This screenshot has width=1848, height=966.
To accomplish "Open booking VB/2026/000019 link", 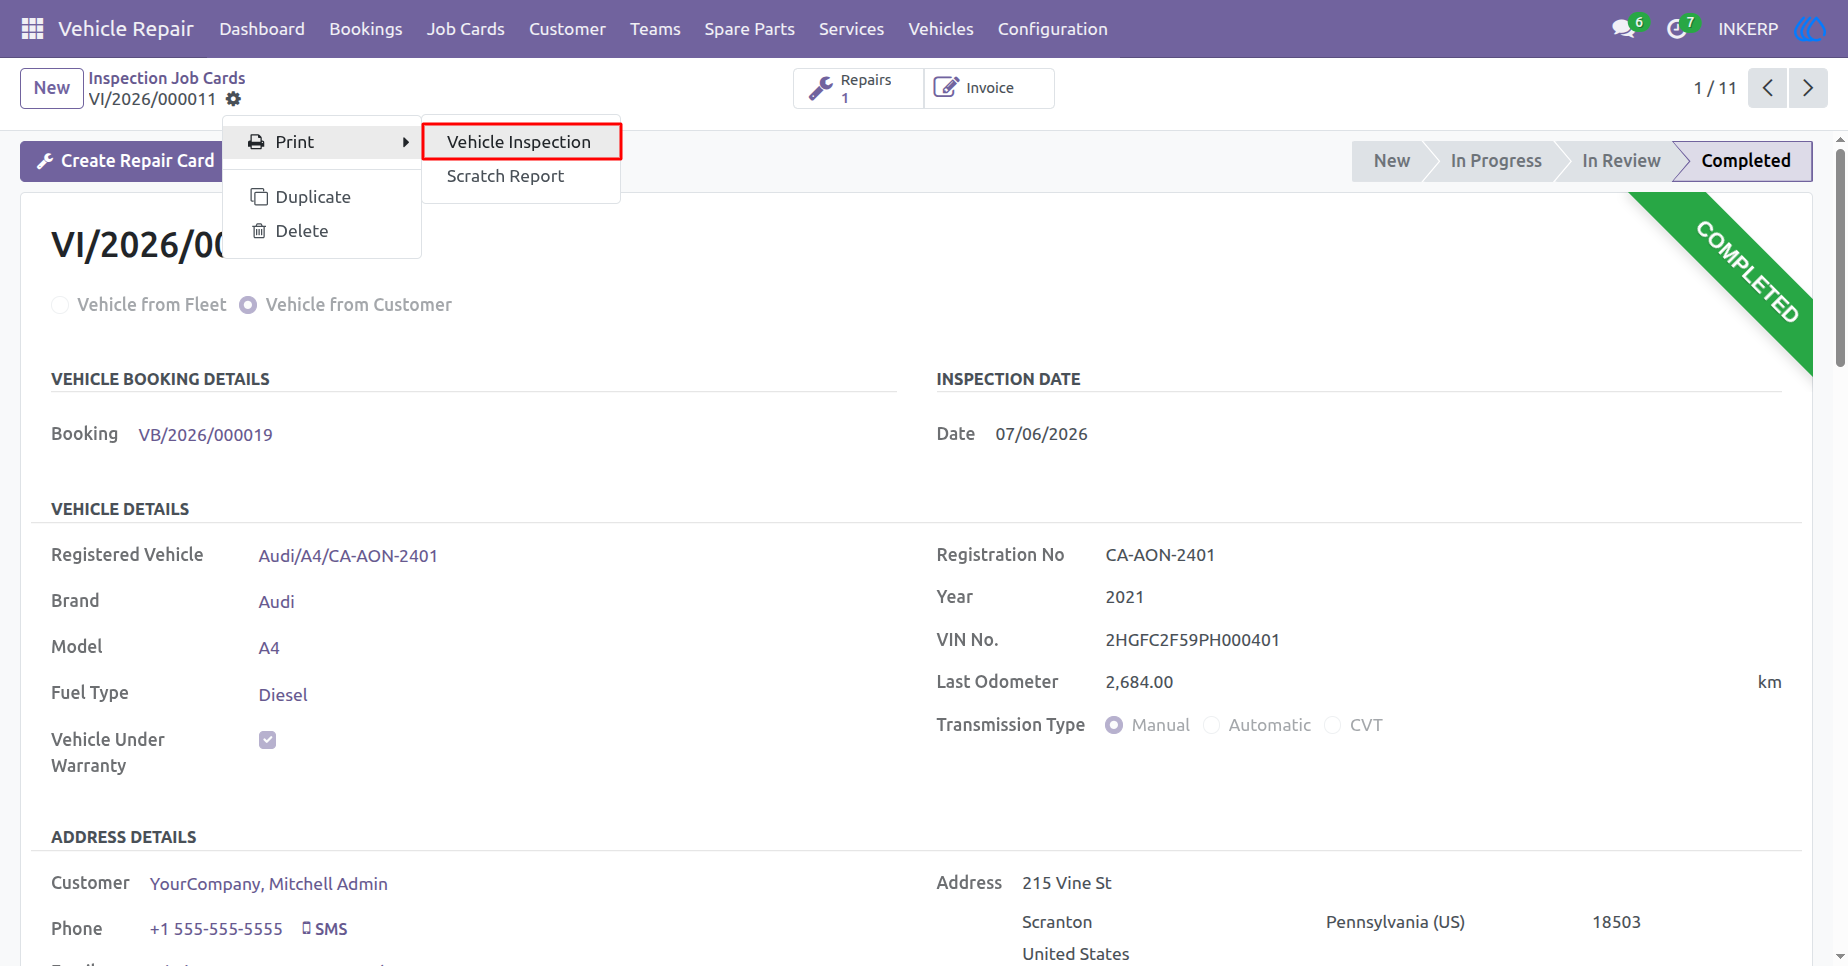I will (x=205, y=435).
